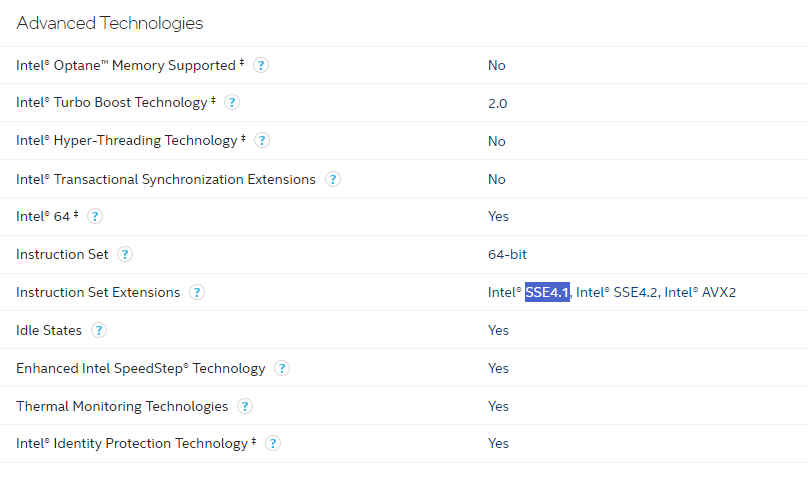The image size is (808, 477).
Task: Show Idle States help information
Action: click(99, 330)
